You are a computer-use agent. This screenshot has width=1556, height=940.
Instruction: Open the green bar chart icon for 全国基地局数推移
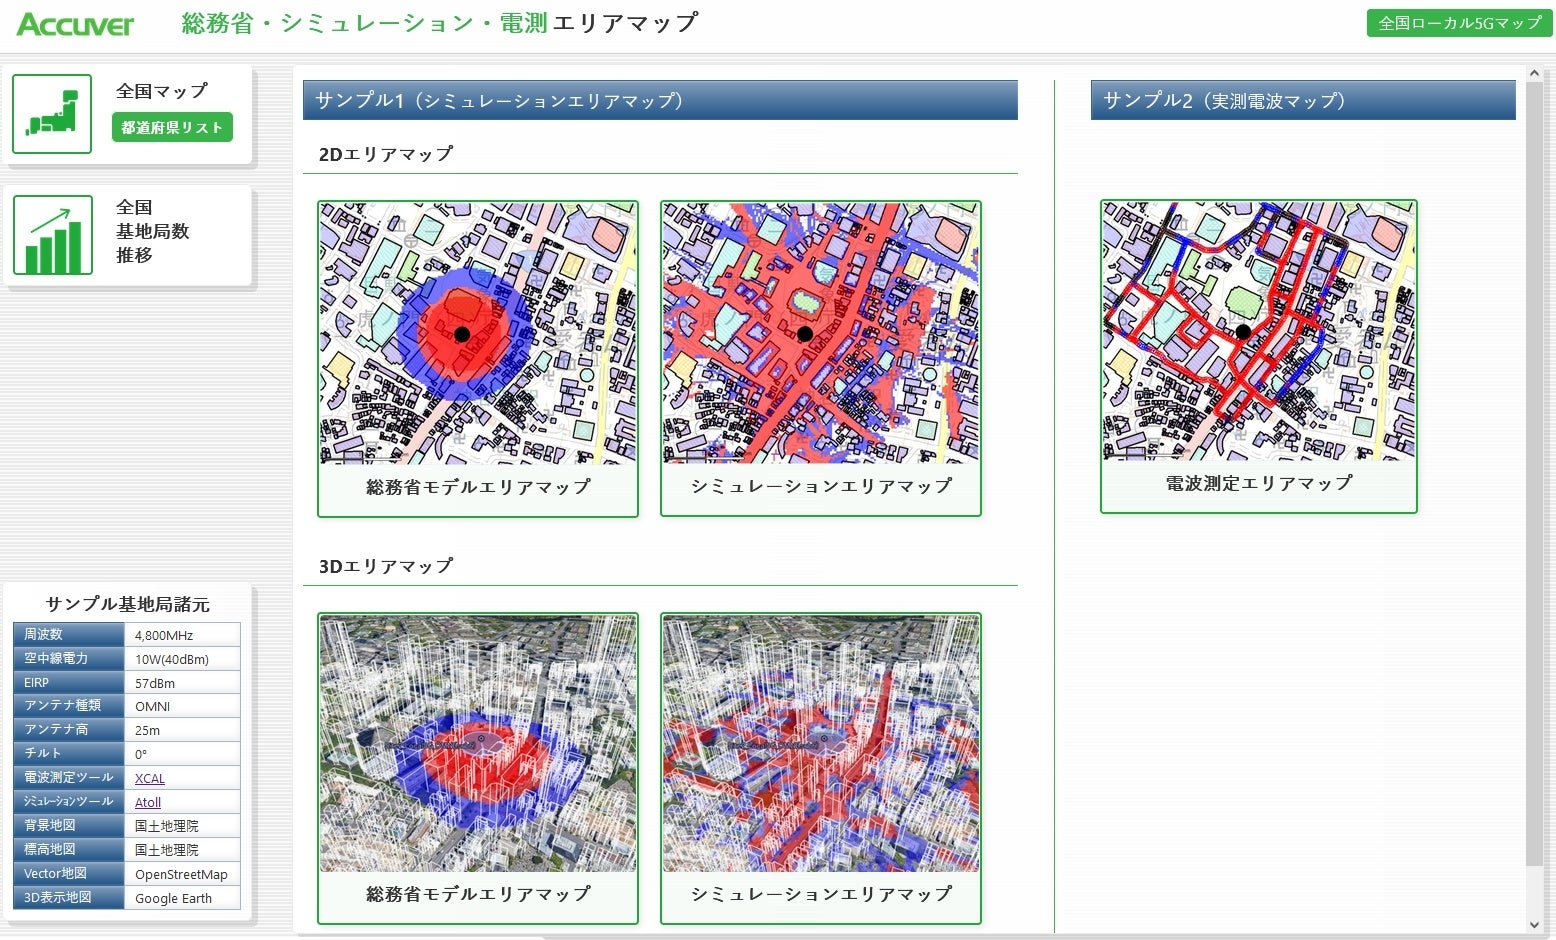pos(52,235)
